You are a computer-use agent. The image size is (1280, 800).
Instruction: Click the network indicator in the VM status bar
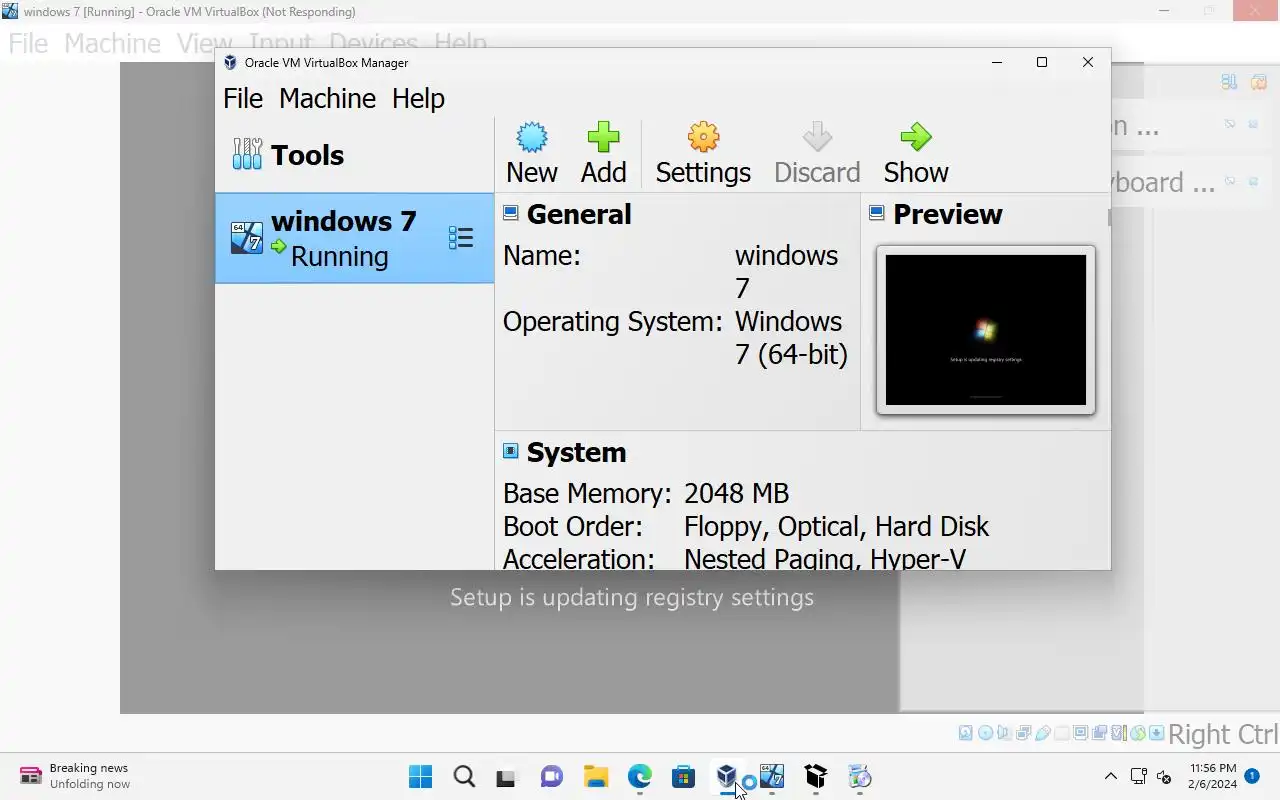(x=1023, y=733)
